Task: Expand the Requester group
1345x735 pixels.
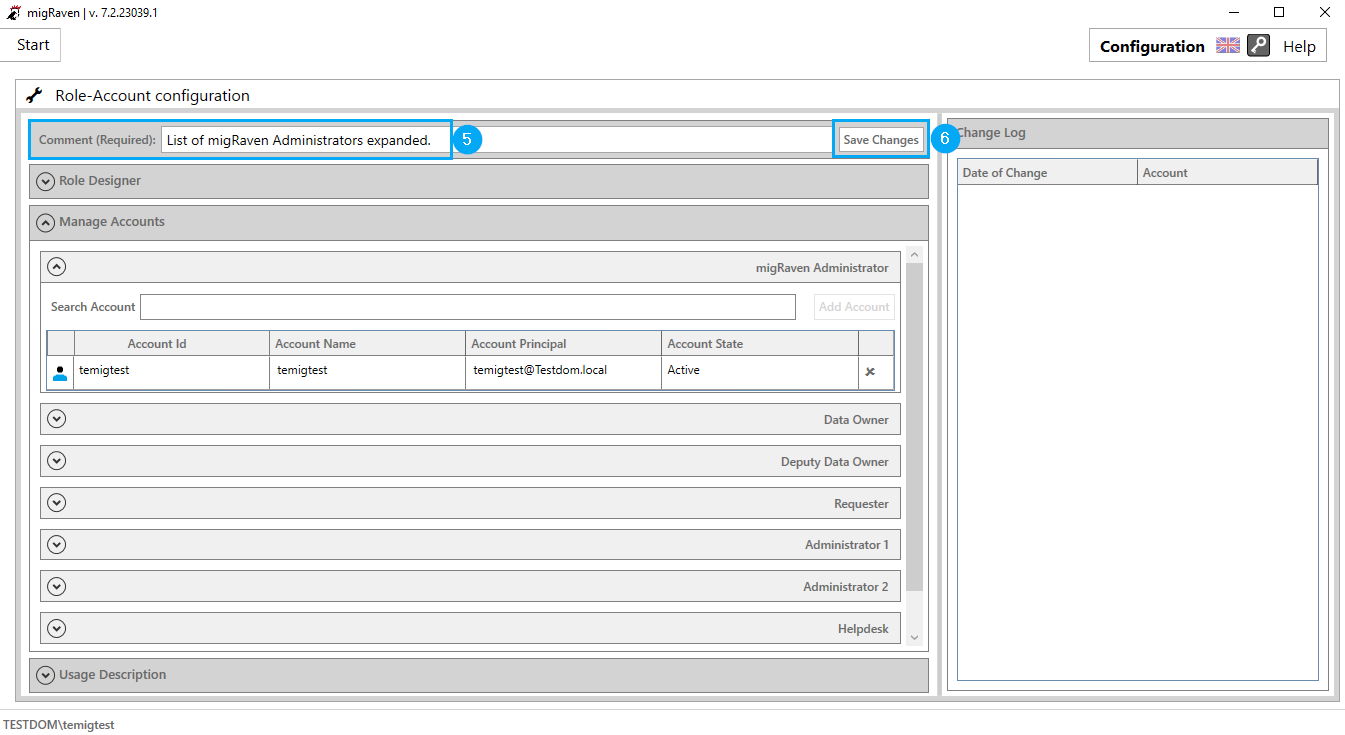Action: [57, 503]
